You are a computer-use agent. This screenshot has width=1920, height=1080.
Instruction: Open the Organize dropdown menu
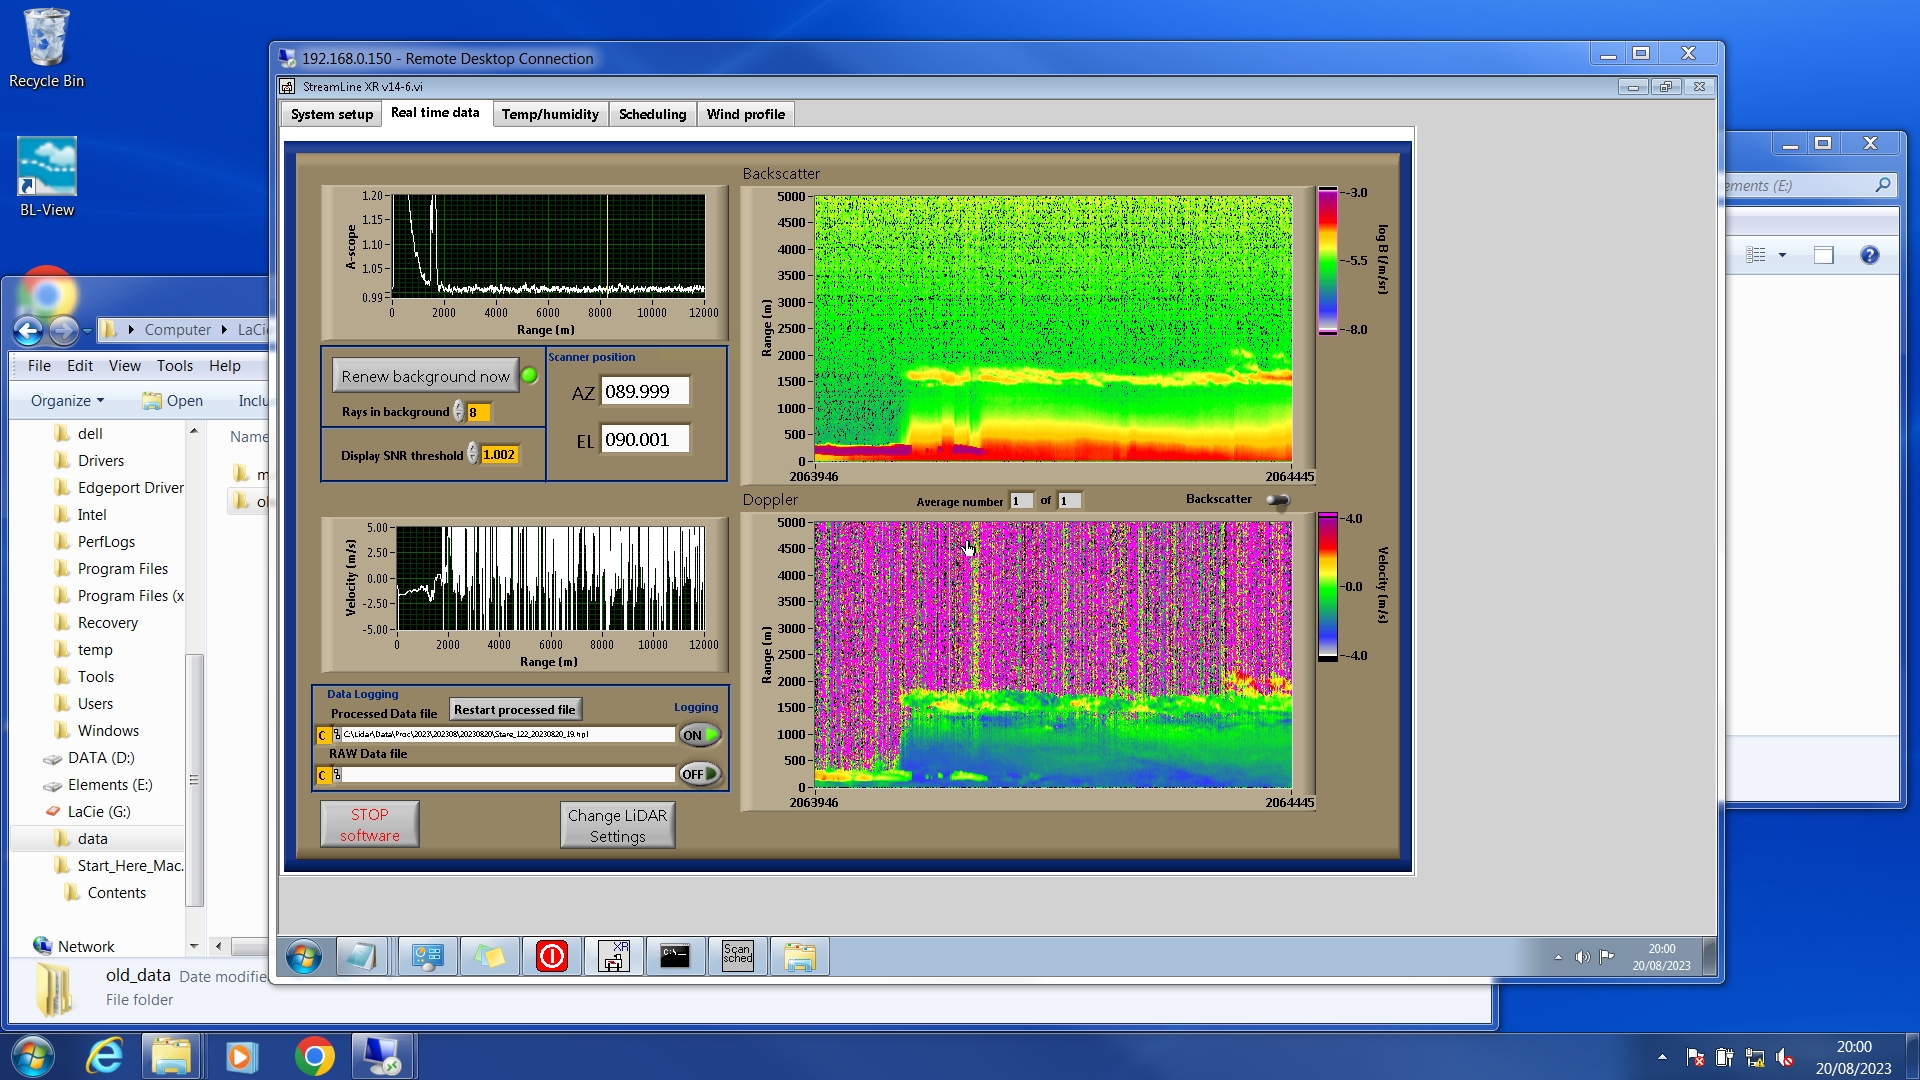67,400
